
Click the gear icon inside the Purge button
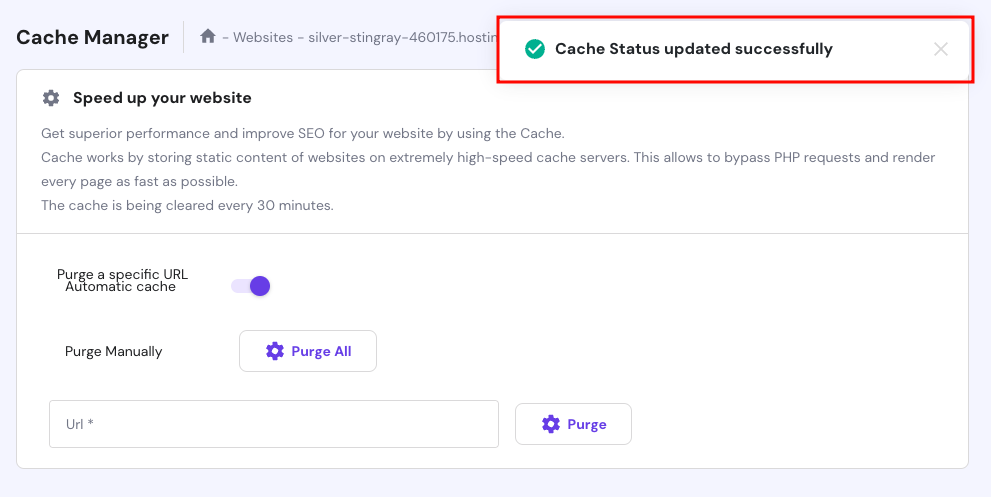pos(551,424)
